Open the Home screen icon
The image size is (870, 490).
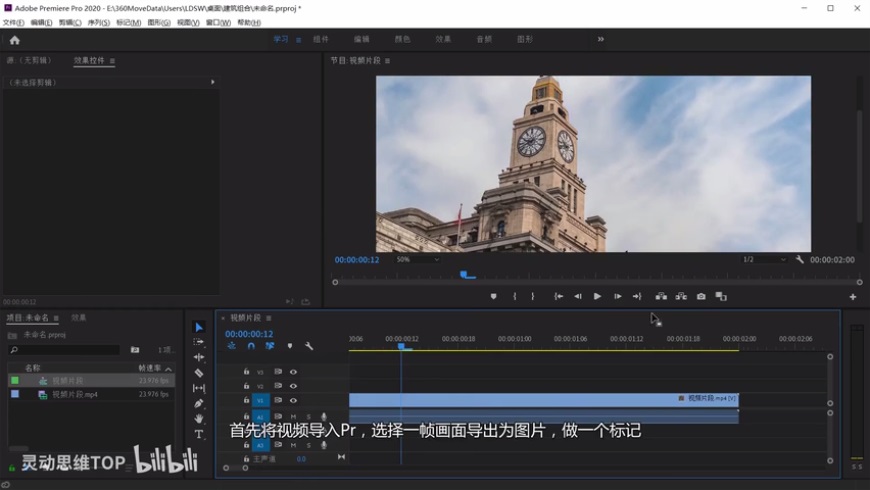coord(14,40)
